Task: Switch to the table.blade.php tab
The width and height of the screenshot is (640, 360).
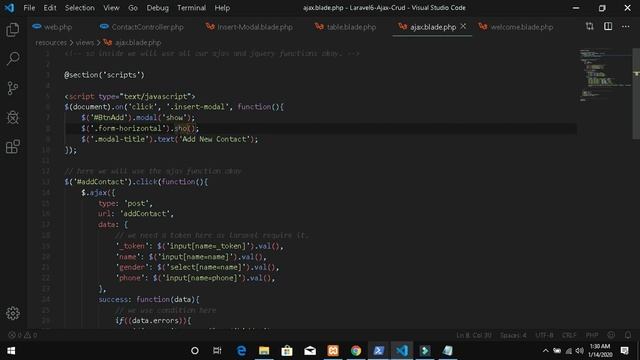Action: tap(351, 27)
